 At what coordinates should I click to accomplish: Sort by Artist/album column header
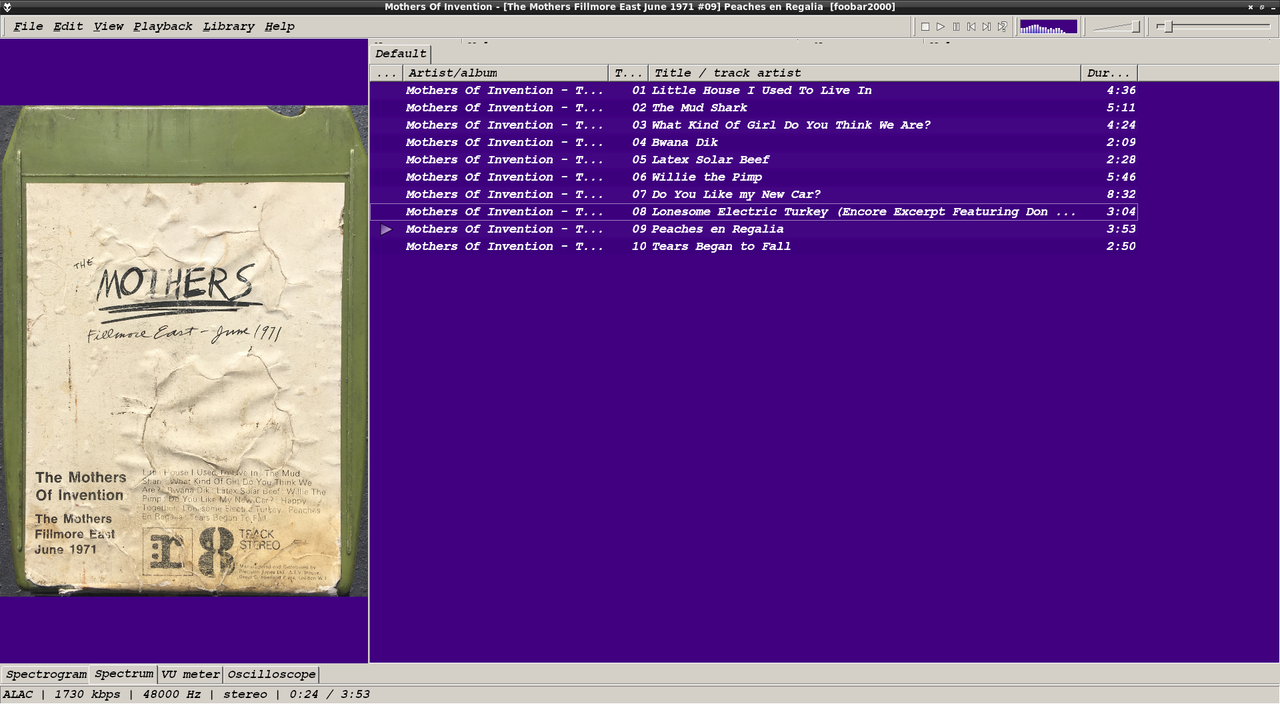[x=505, y=73]
